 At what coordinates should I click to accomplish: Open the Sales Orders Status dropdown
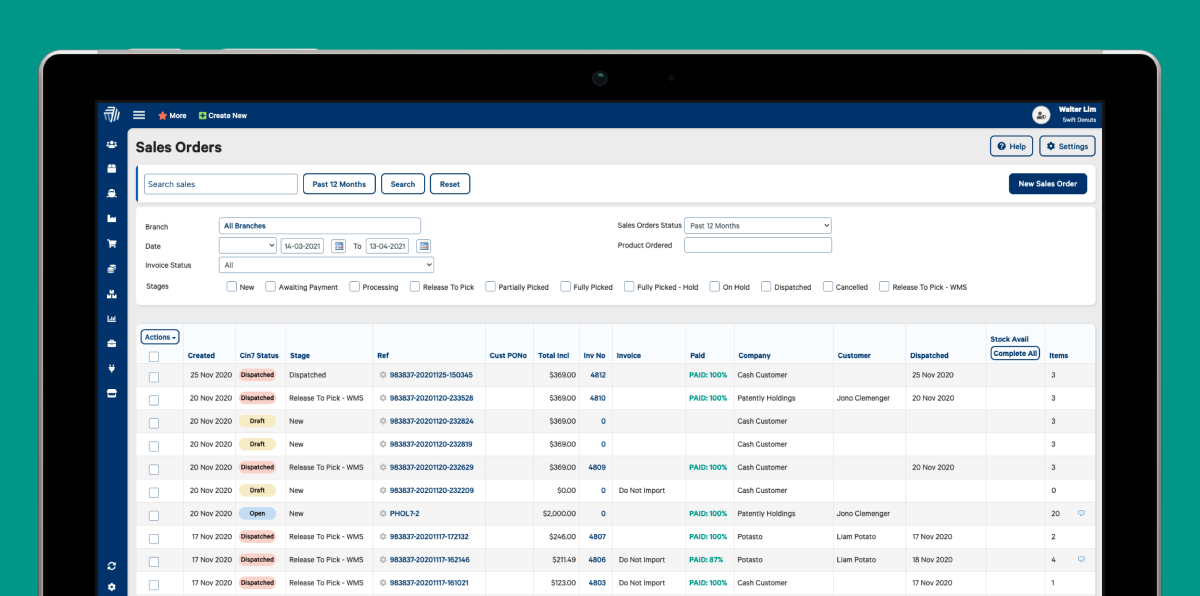click(758, 225)
